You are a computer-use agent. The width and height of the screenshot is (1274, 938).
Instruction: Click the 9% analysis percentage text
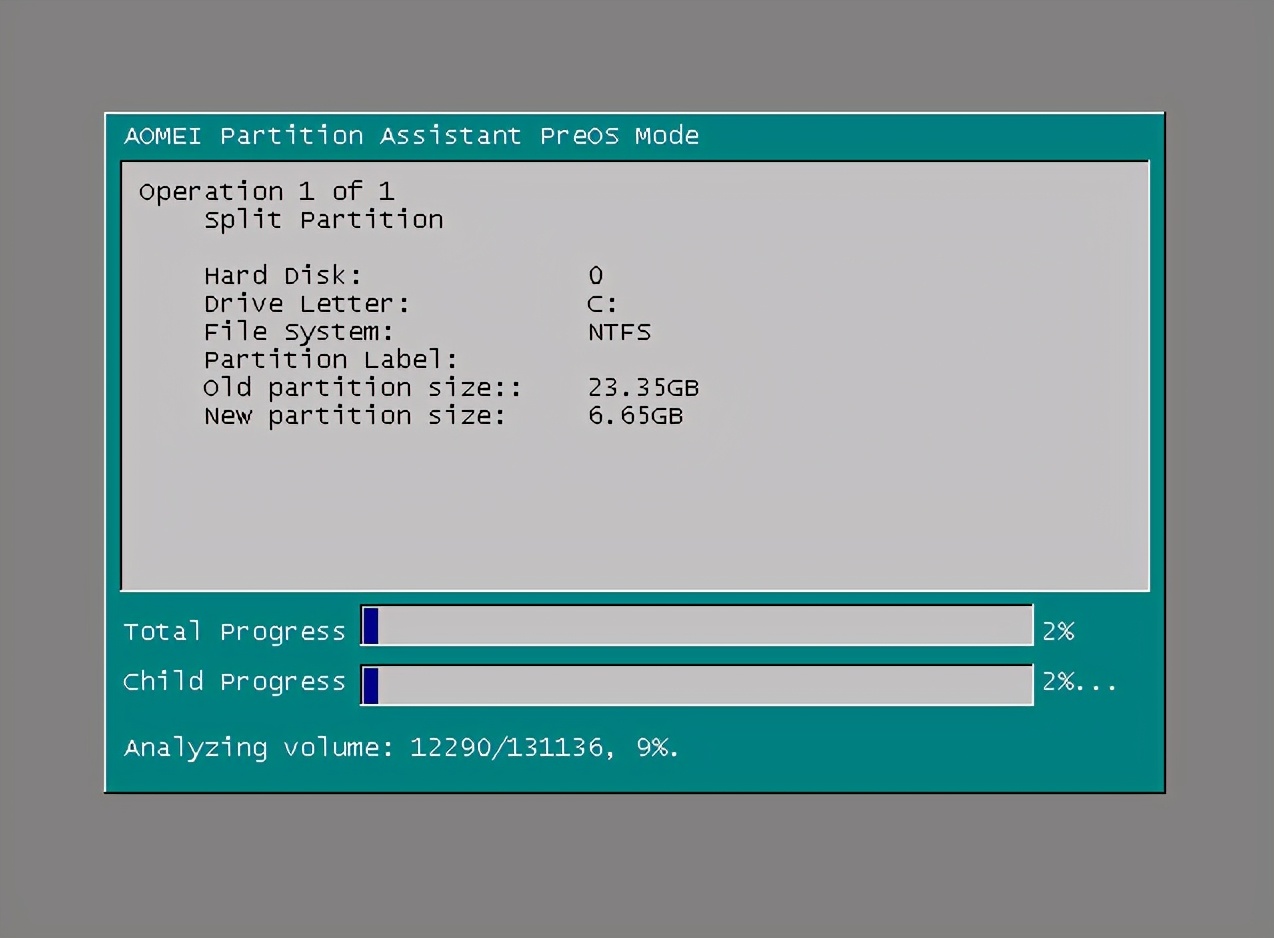pos(655,748)
